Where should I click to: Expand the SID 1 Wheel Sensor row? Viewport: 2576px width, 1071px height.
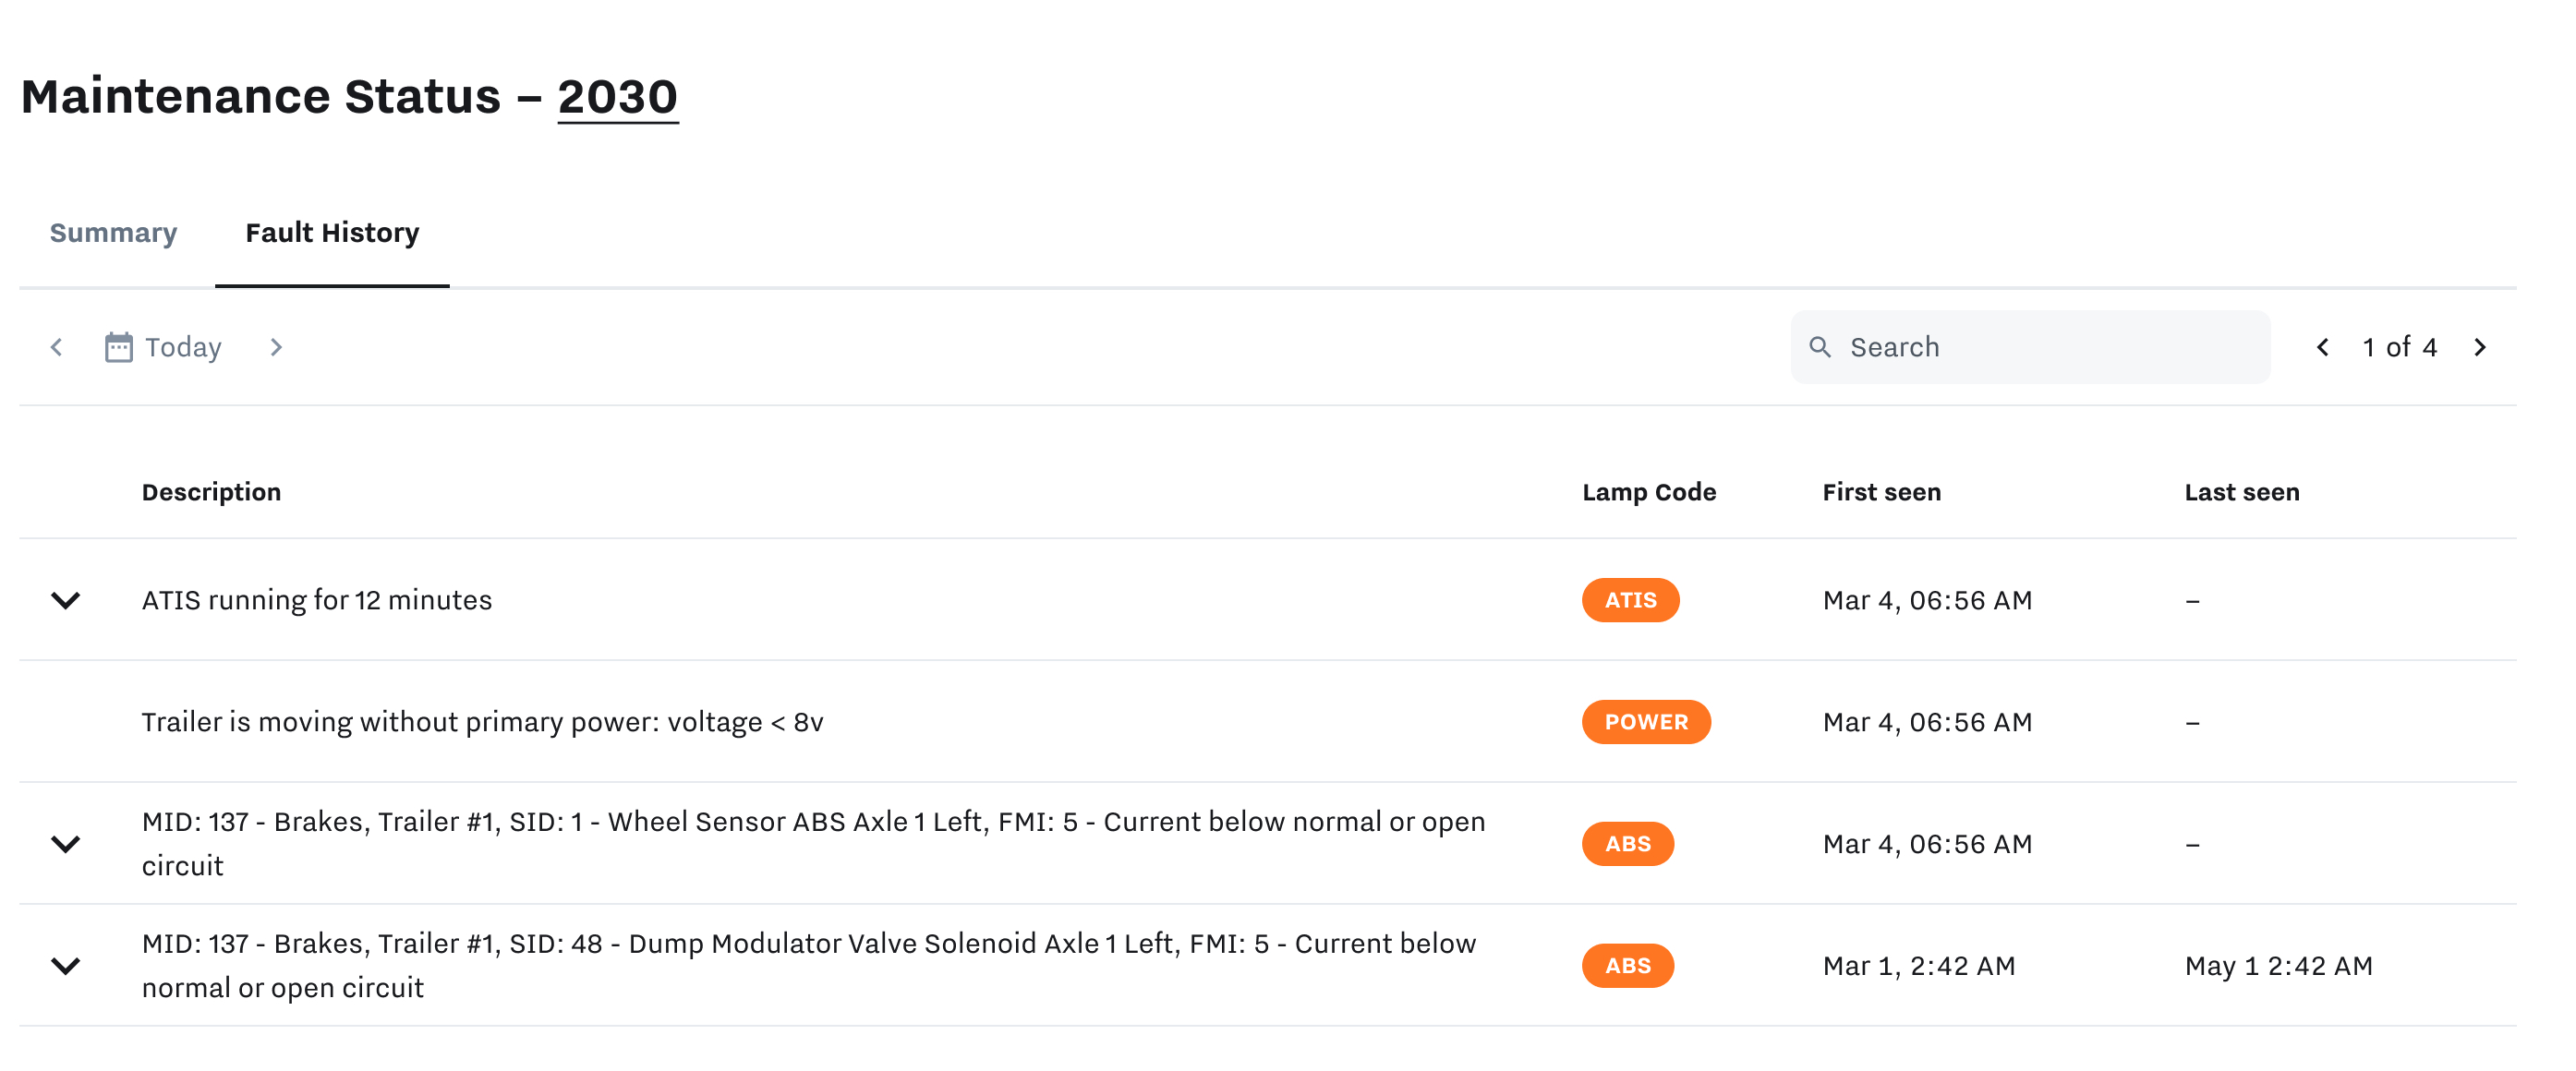66,844
